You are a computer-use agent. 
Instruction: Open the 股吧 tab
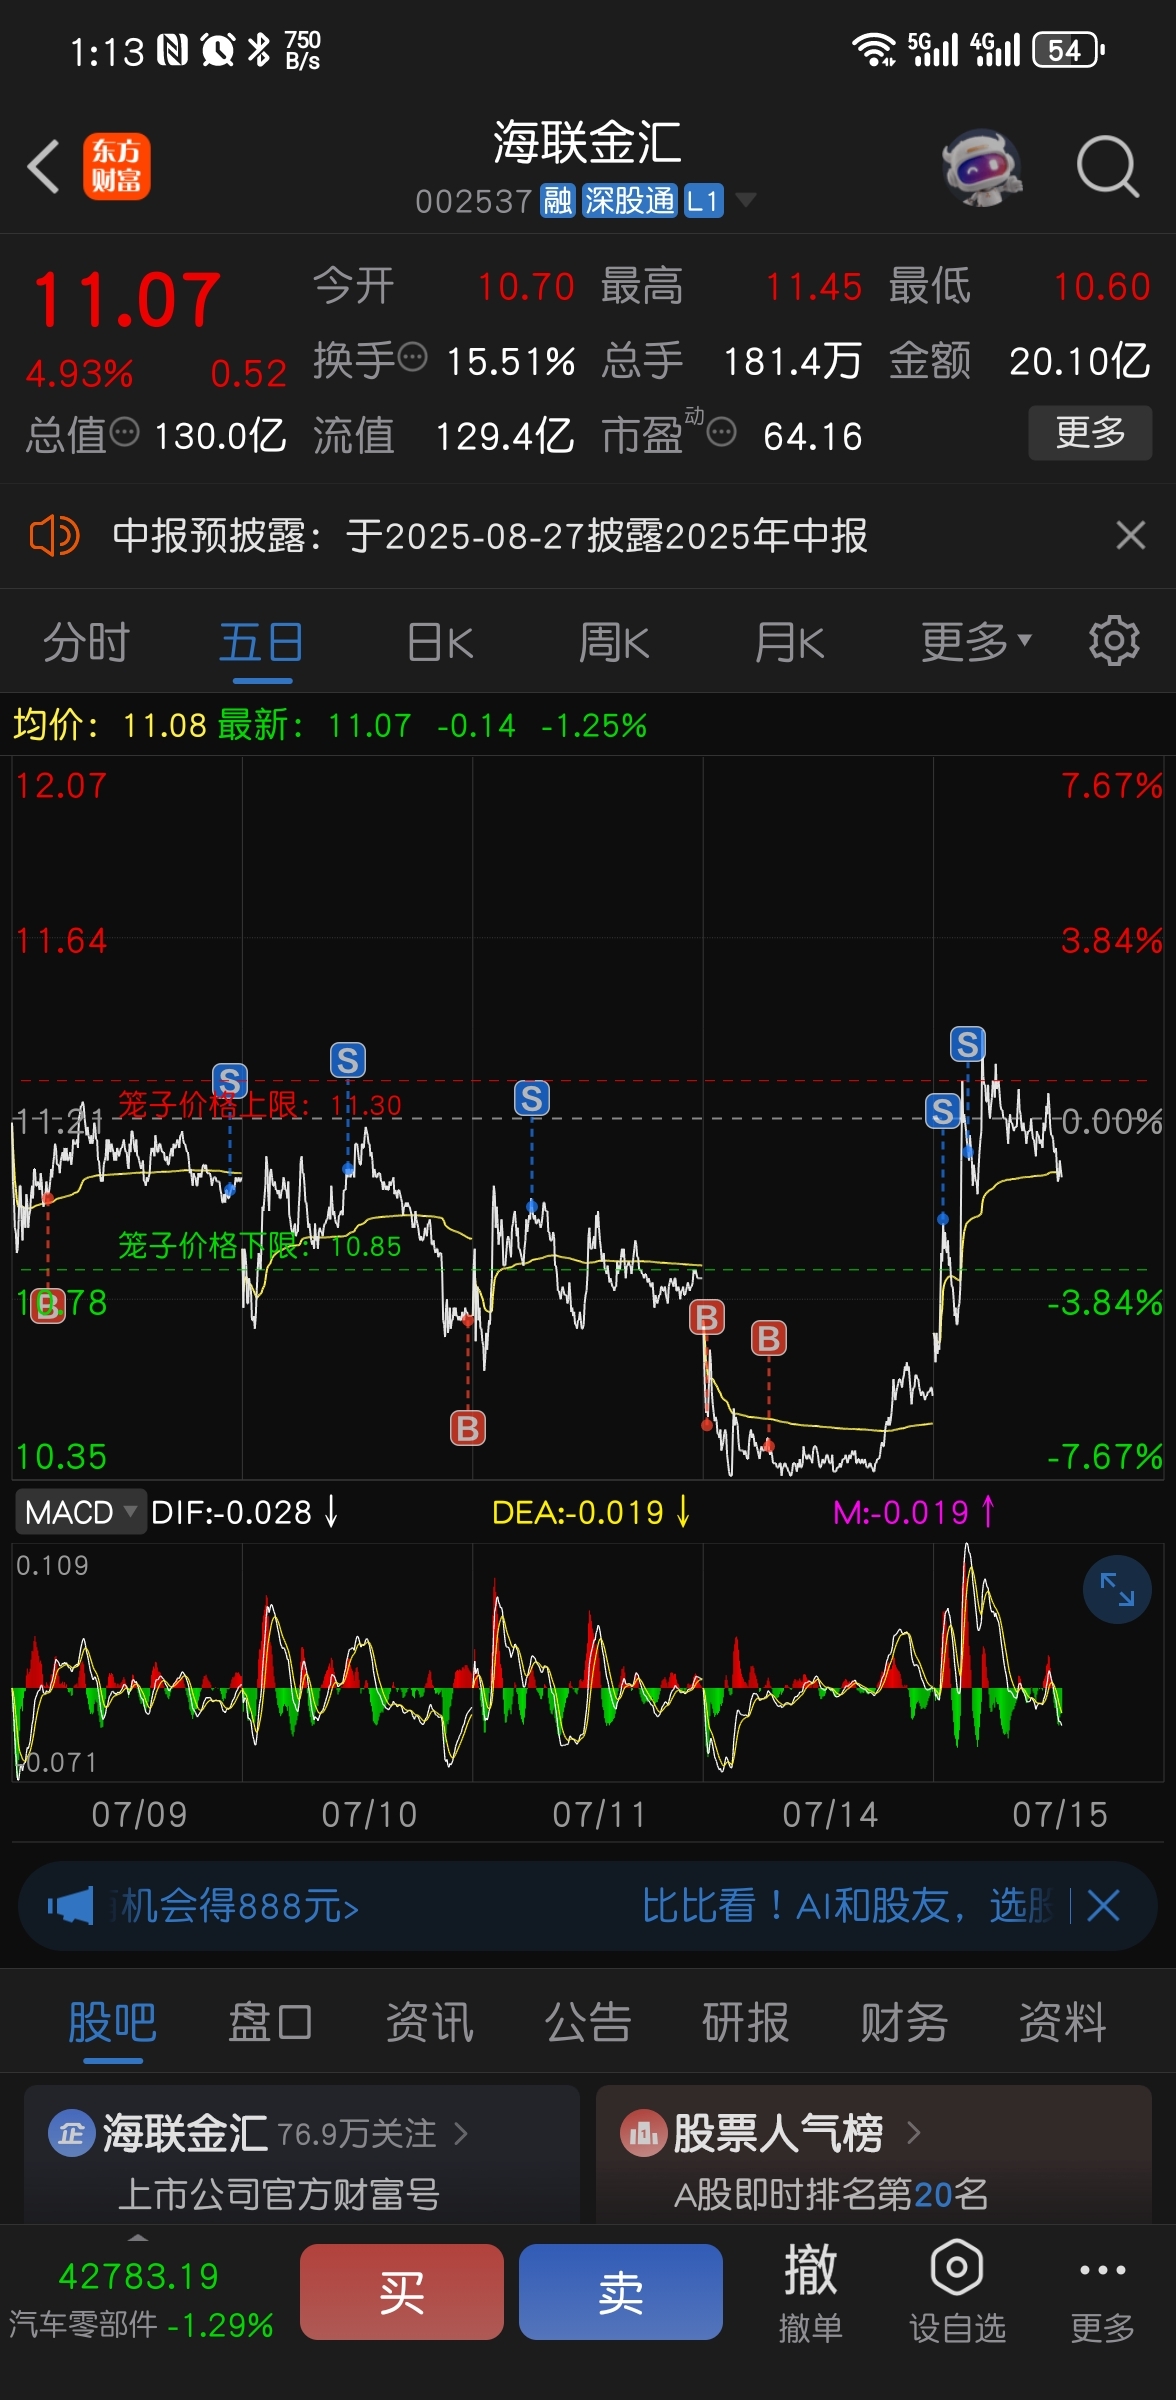[x=112, y=2022]
